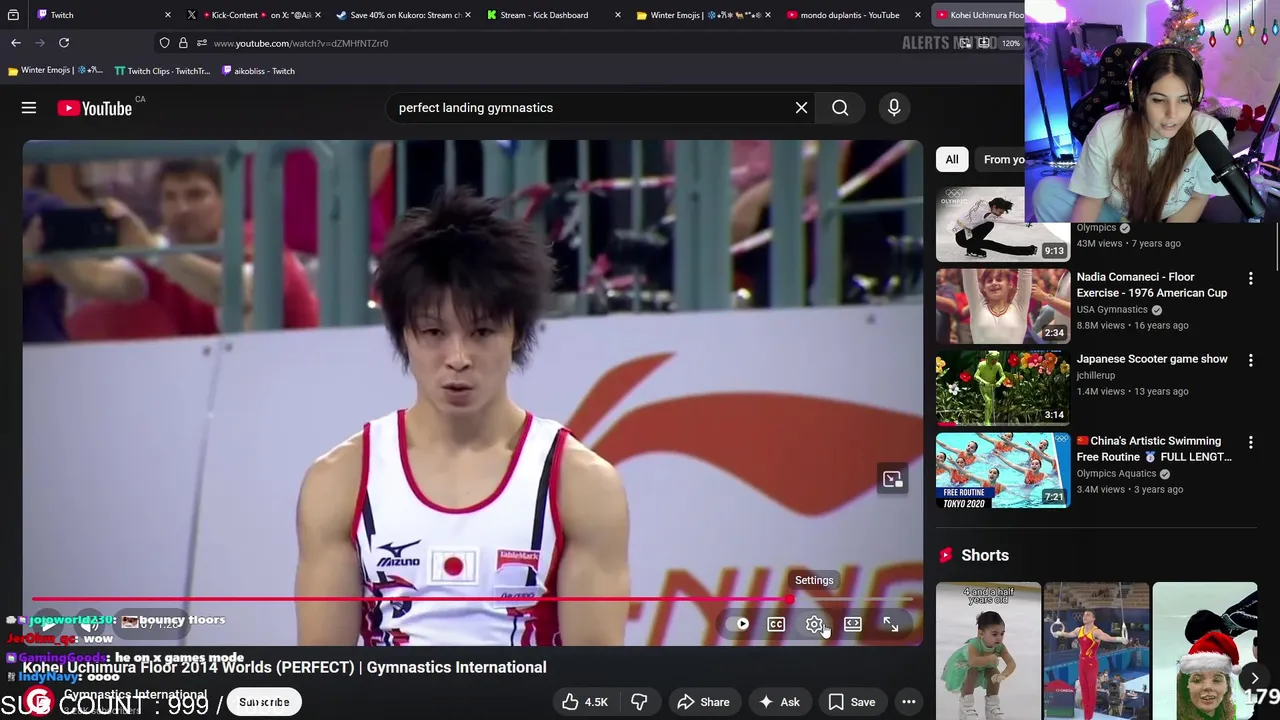
Task: Open Nadia Comaneci Floor Exercise video title
Action: click(1151, 285)
